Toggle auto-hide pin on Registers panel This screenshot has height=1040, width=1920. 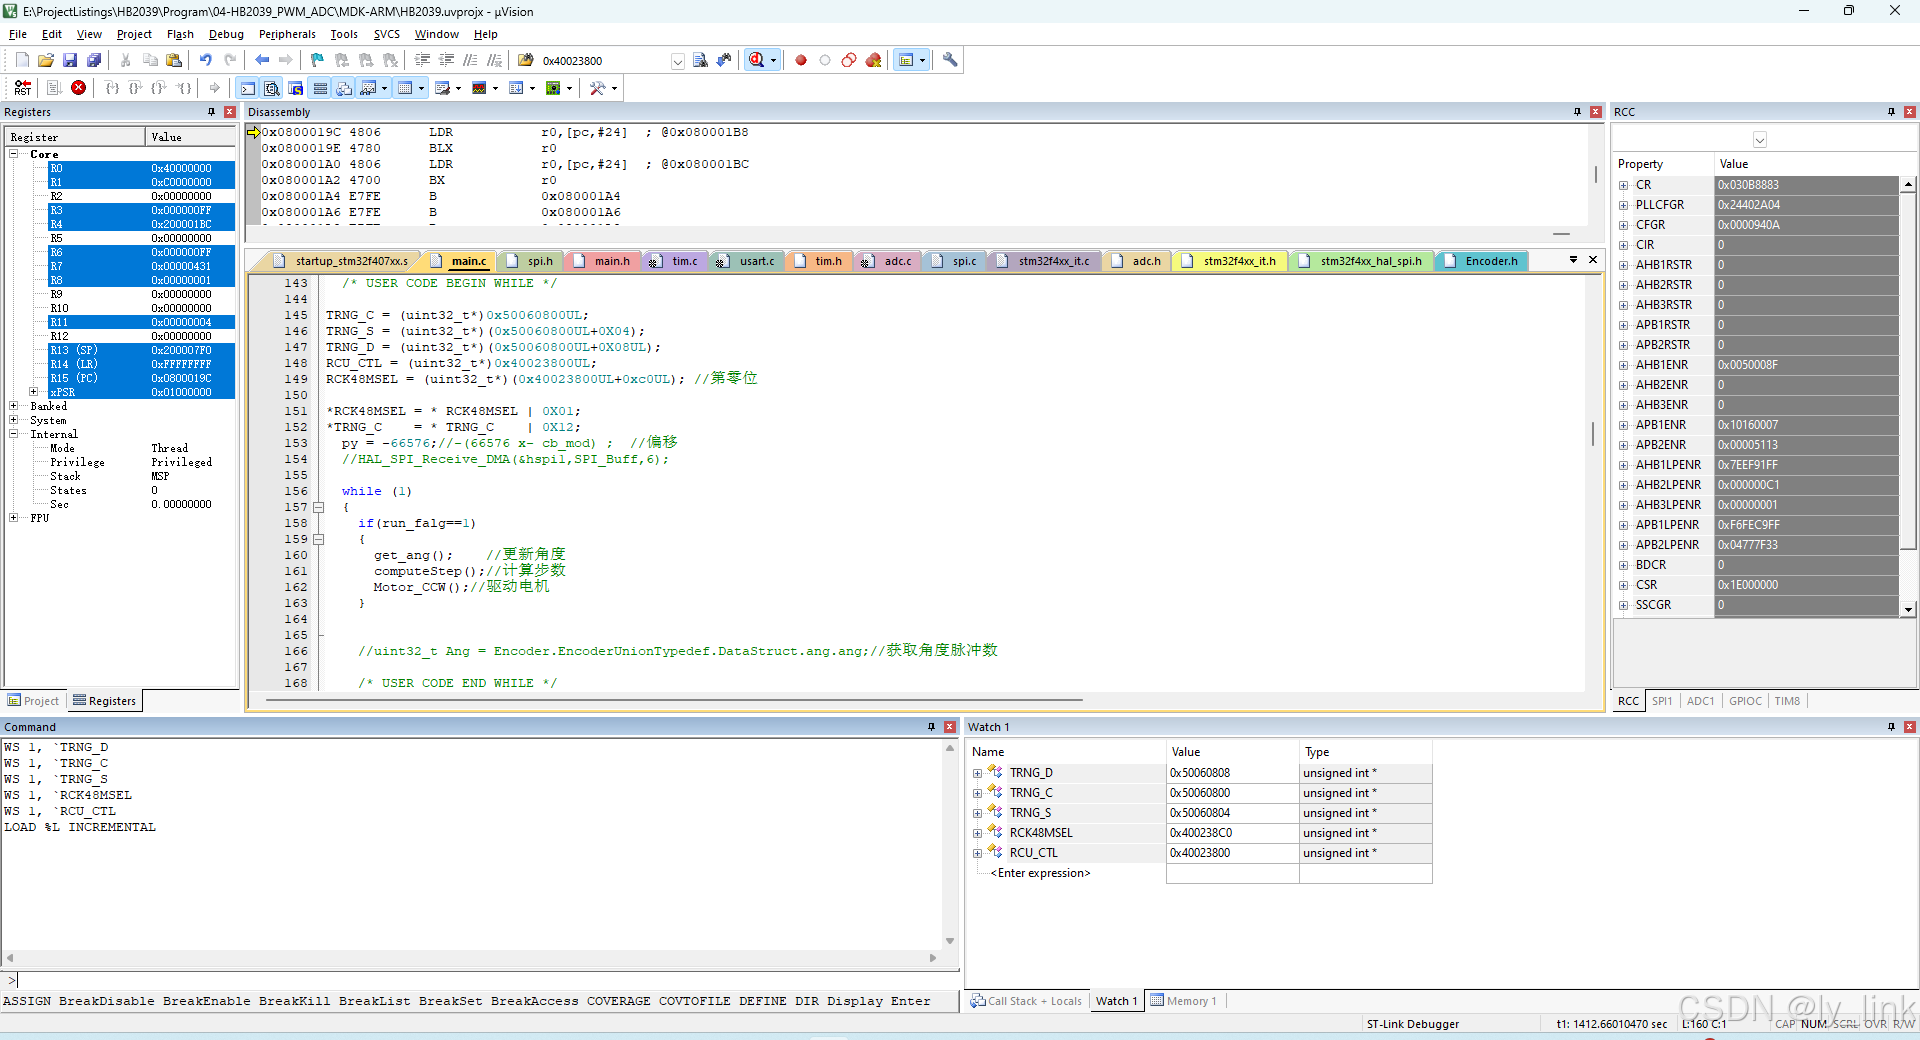coord(212,112)
